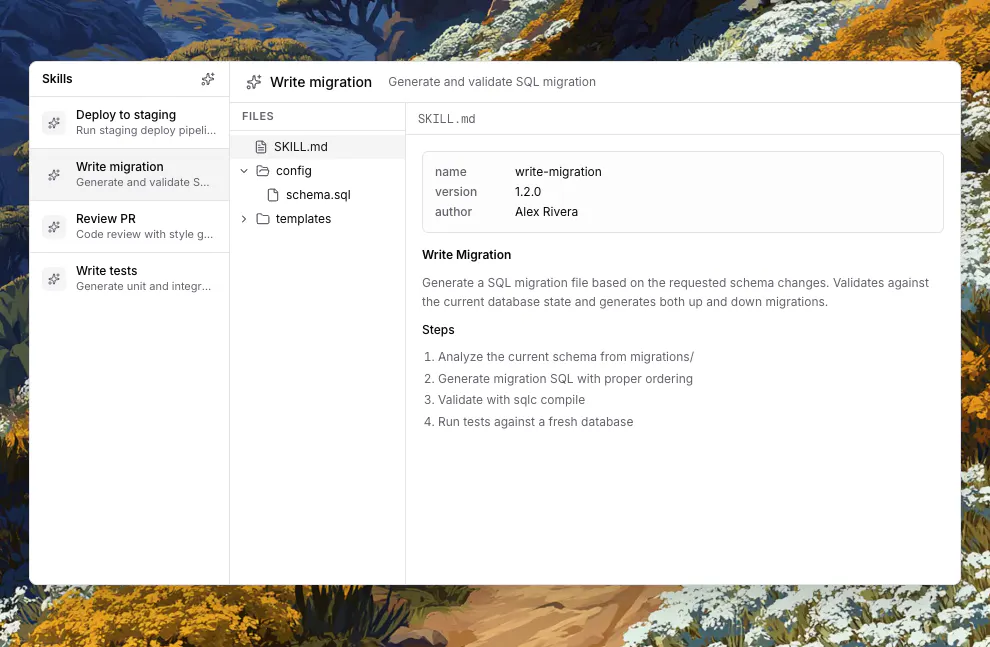This screenshot has height=647, width=990.
Task: Click the SKILL.md document icon
Action: point(261,147)
